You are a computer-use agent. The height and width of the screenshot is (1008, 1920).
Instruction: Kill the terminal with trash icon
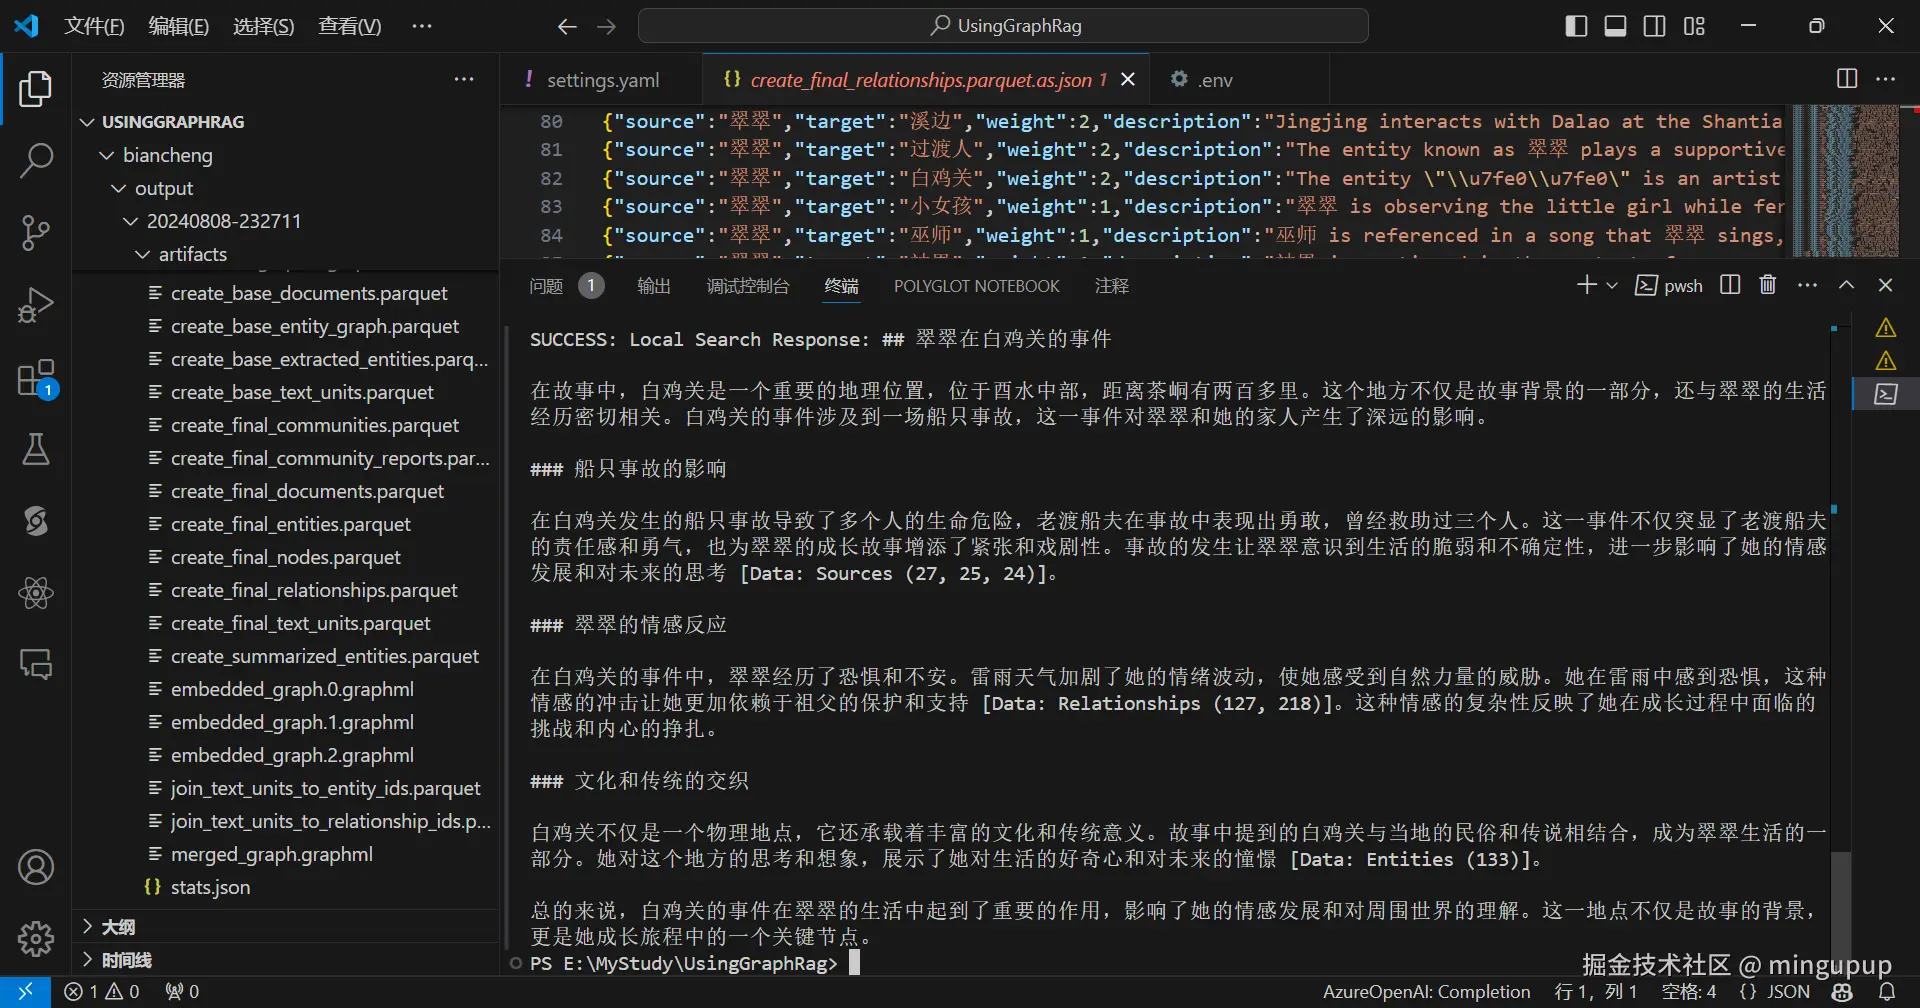pyautogui.click(x=1768, y=285)
